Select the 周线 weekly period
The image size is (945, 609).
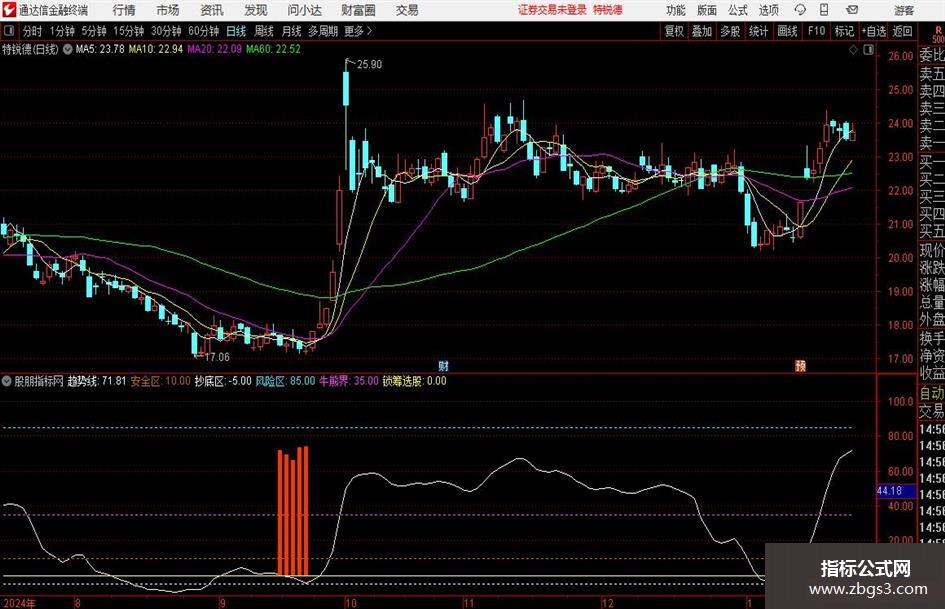click(264, 31)
